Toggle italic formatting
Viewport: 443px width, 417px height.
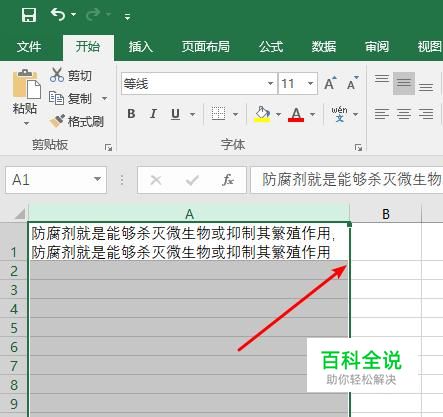[x=153, y=114]
